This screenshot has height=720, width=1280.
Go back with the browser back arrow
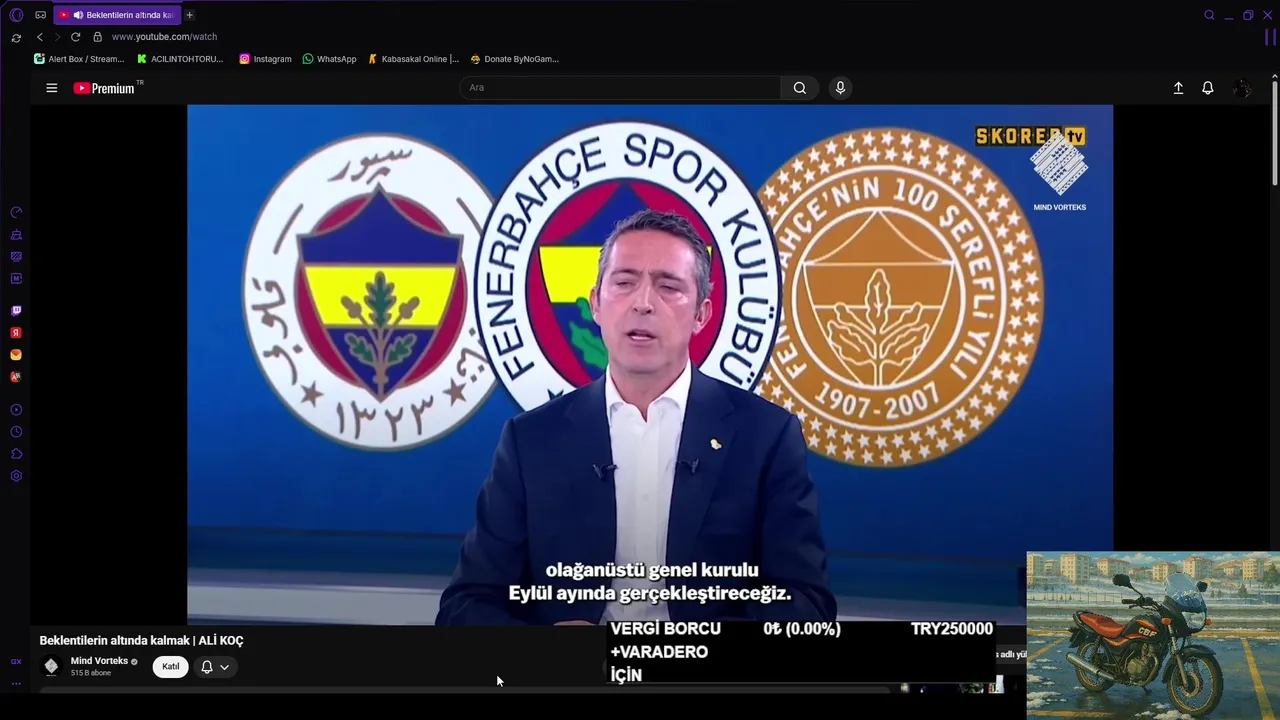40,37
